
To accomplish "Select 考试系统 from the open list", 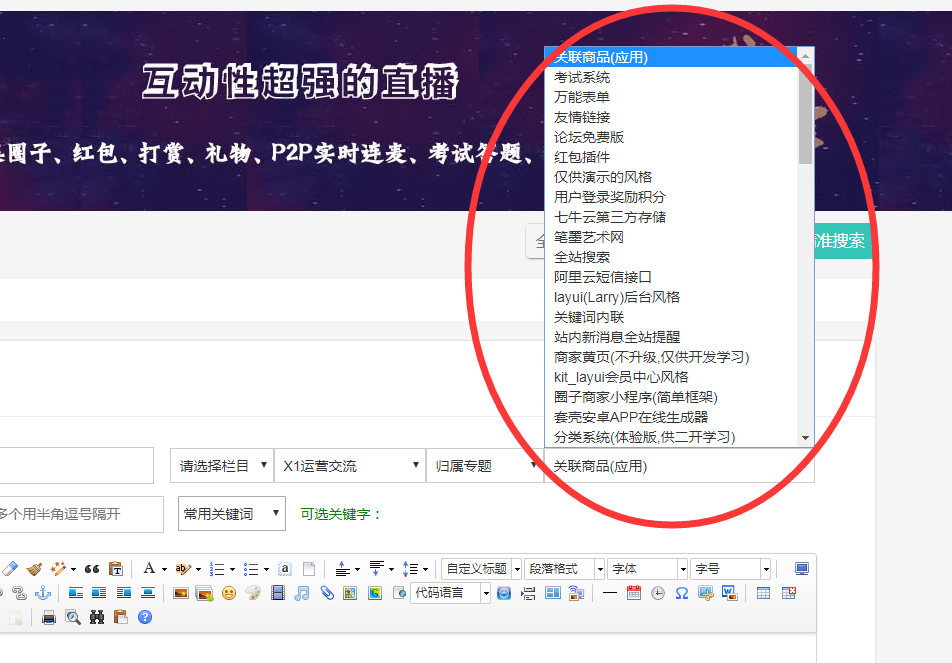I will coord(582,77).
